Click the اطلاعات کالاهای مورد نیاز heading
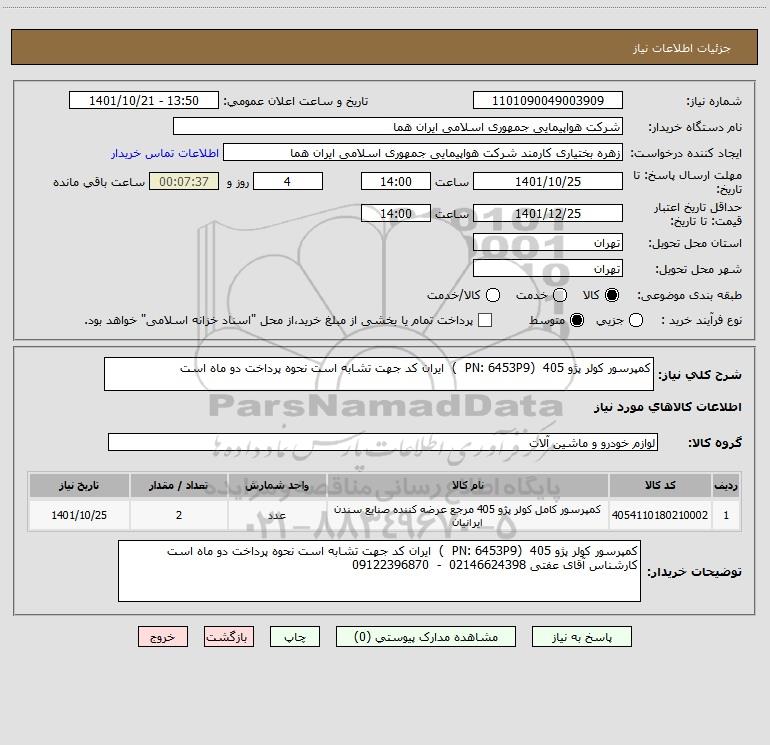This screenshot has width=770, height=745. pyautogui.click(x=668, y=407)
